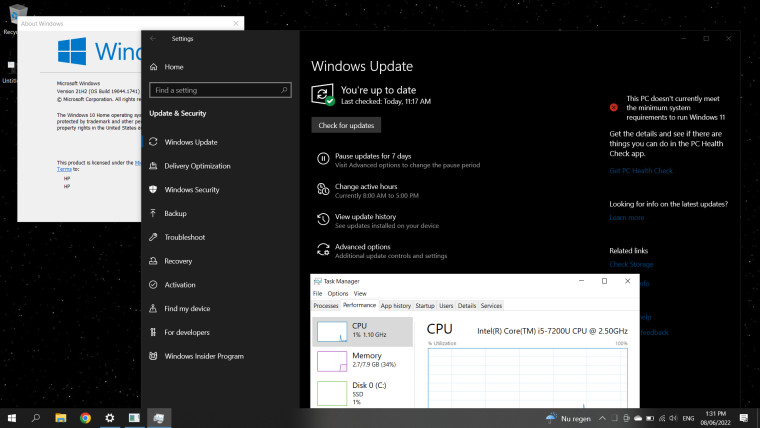Click Learn more about latest updates
The image size is (760, 428).
[627, 218]
